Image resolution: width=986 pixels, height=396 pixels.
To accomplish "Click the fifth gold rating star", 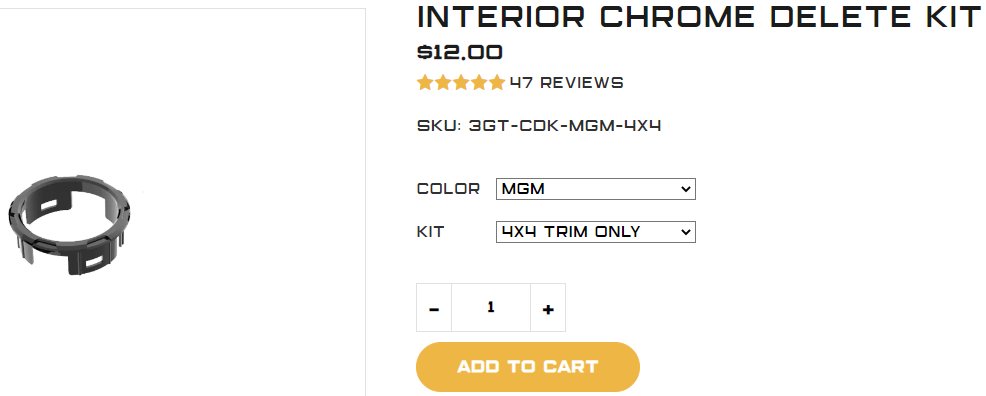I will (x=497, y=82).
